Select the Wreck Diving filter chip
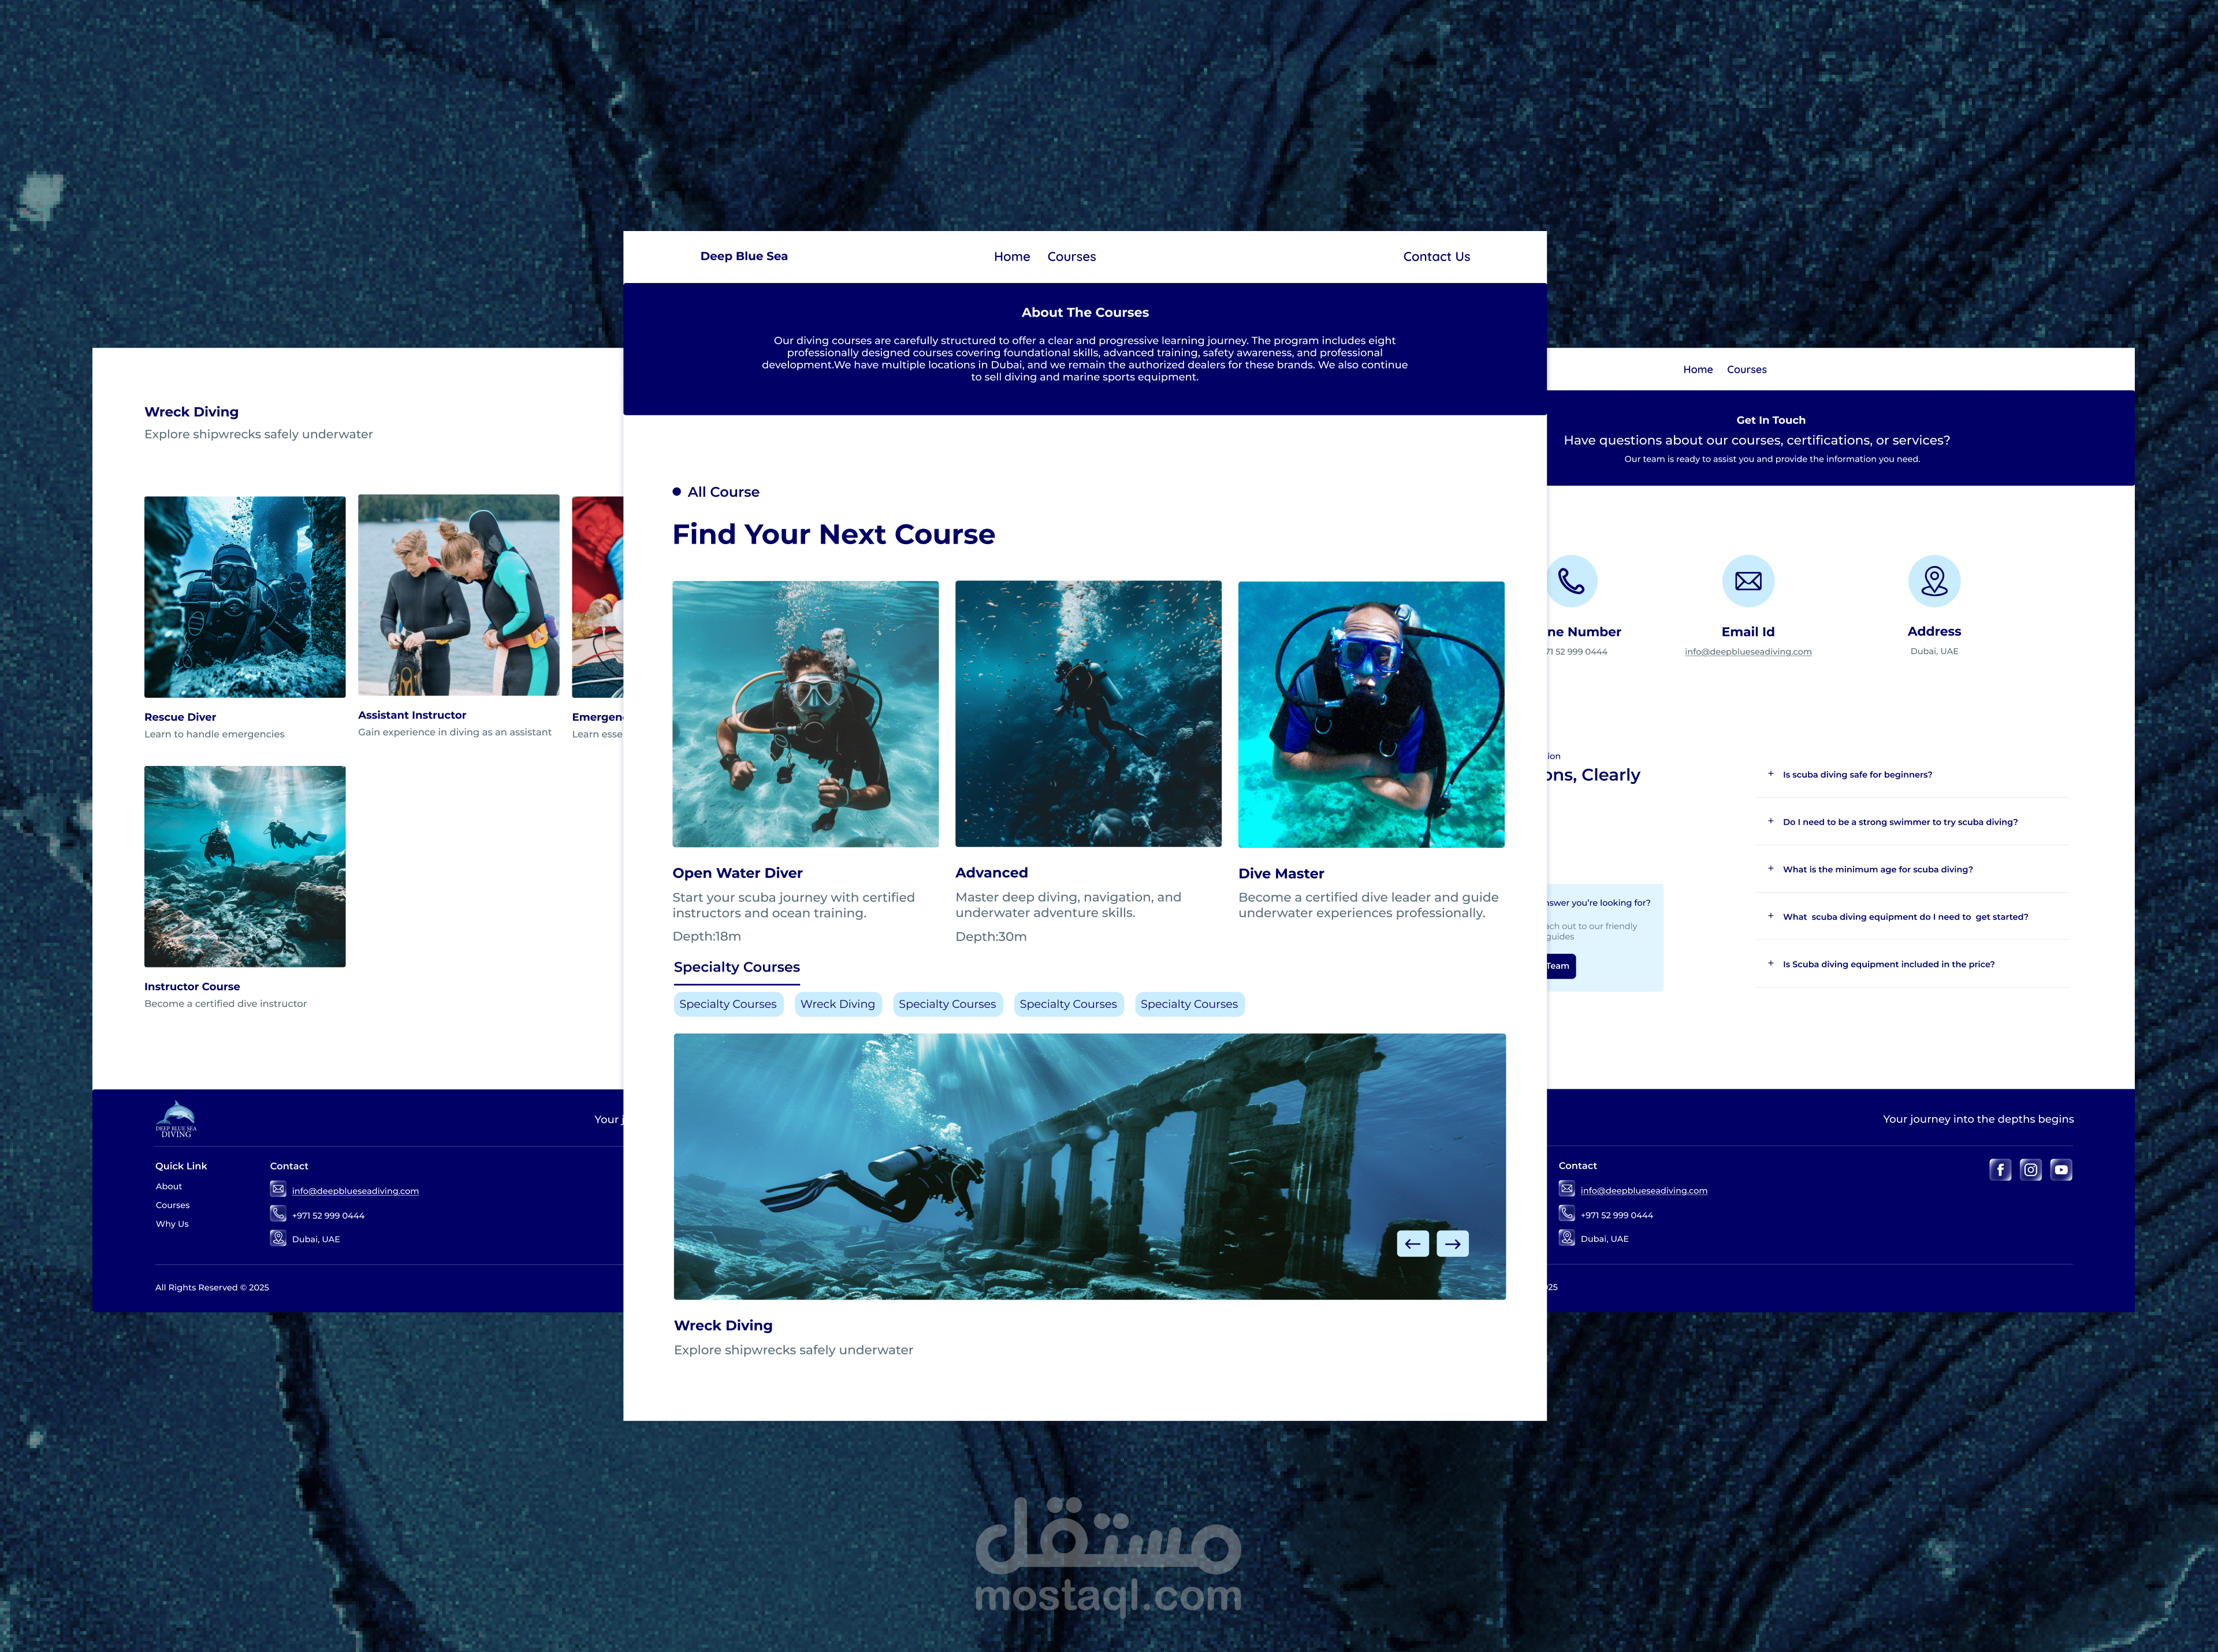2218x1652 pixels. click(x=837, y=1004)
